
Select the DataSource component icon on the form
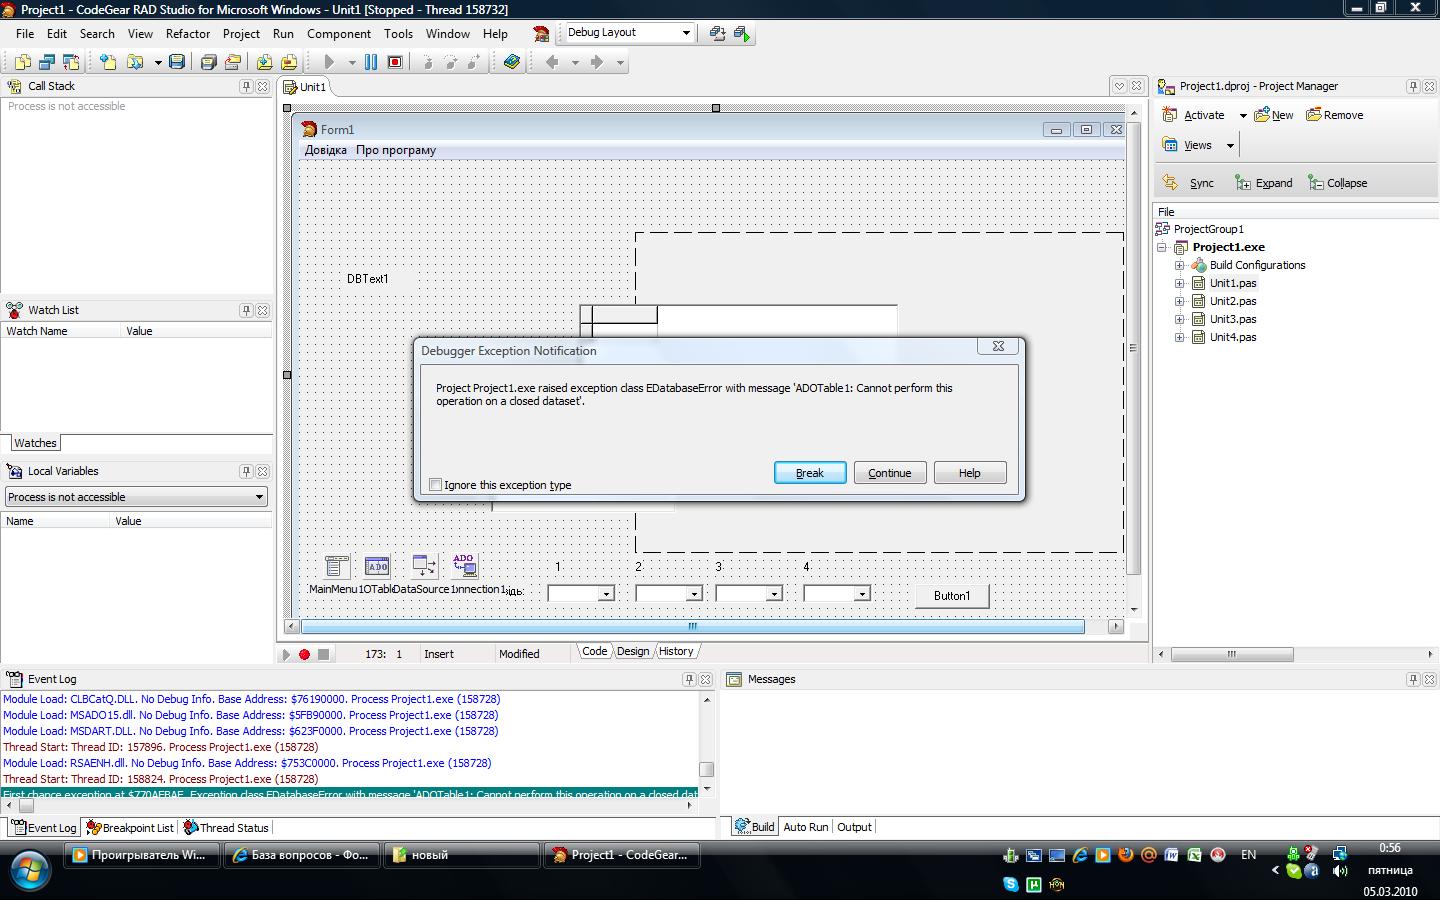pos(424,566)
